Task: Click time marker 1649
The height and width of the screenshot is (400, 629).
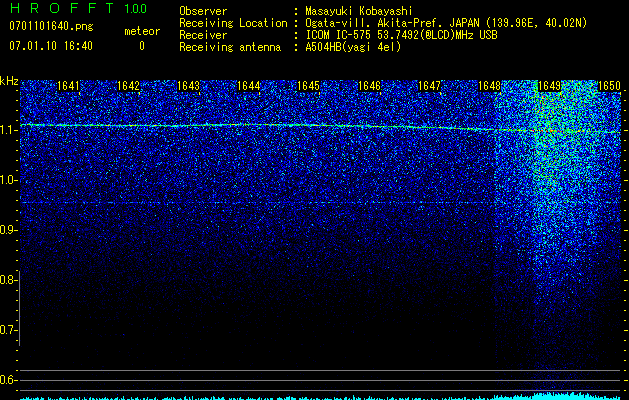Action: (549, 86)
